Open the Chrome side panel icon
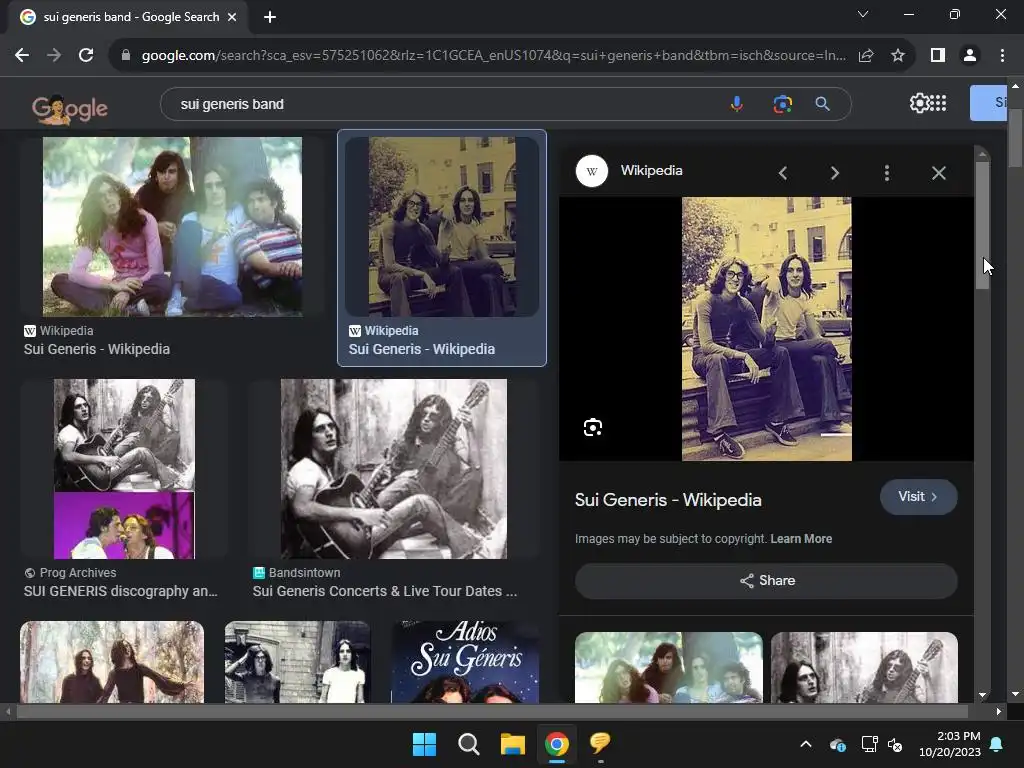The width and height of the screenshot is (1024, 768). point(938,56)
